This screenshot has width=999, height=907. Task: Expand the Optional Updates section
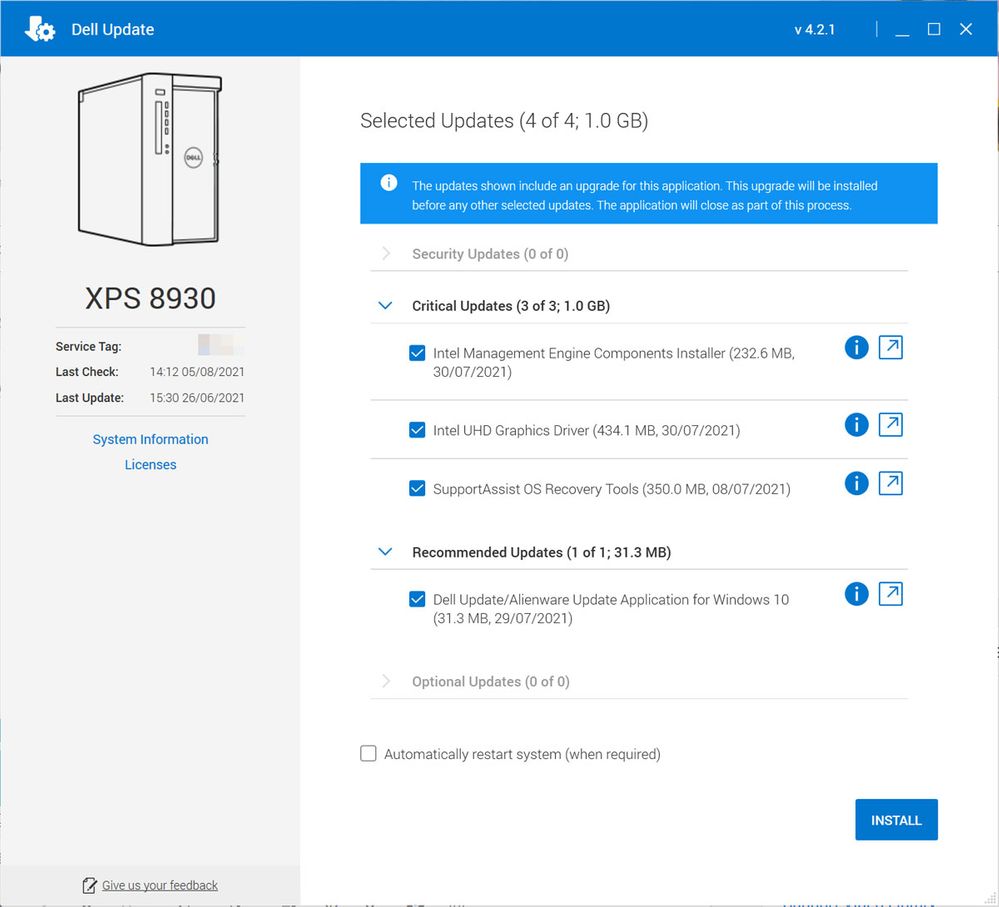pos(385,681)
